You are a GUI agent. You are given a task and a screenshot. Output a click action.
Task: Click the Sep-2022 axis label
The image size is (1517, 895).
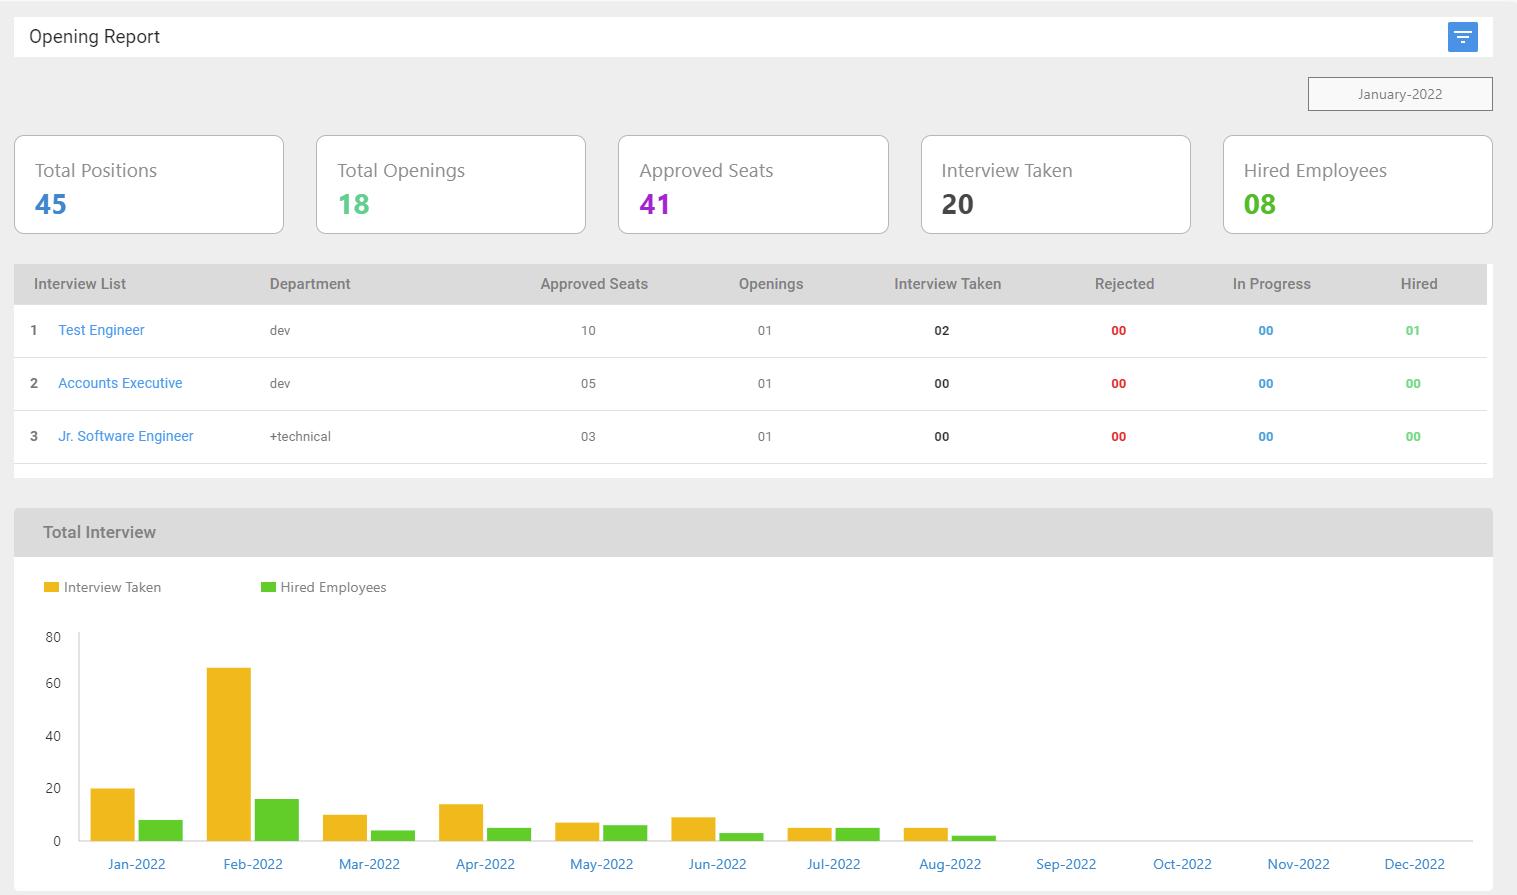1066,864
